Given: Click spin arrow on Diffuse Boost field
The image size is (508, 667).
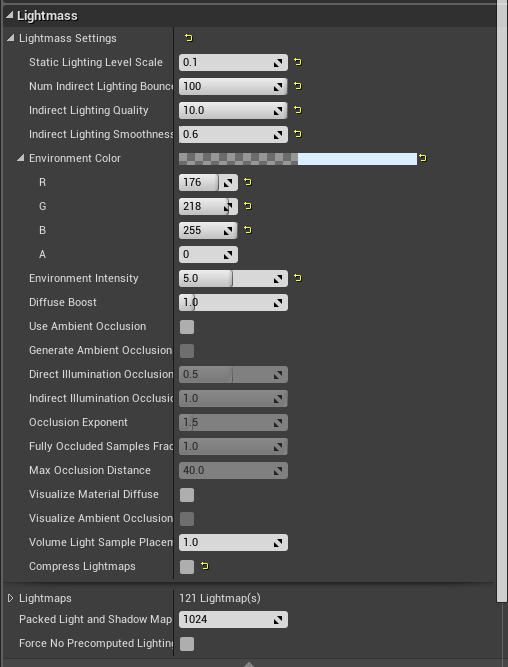Looking at the screenshot, I should click(278, 302).
